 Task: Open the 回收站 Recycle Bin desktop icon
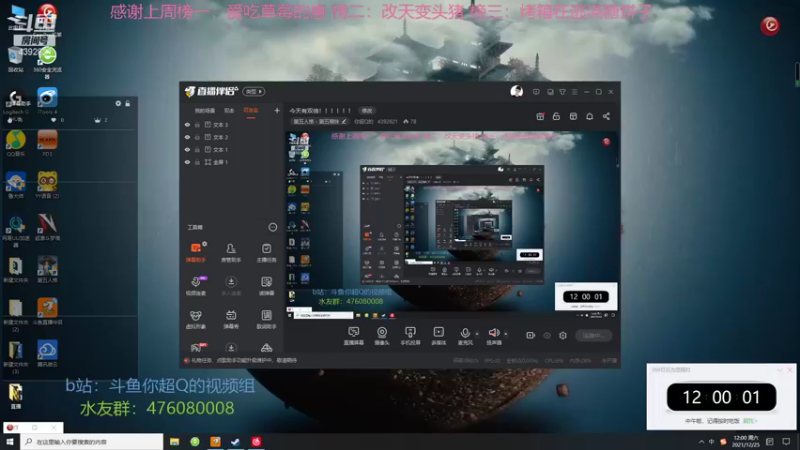(15, 60)
